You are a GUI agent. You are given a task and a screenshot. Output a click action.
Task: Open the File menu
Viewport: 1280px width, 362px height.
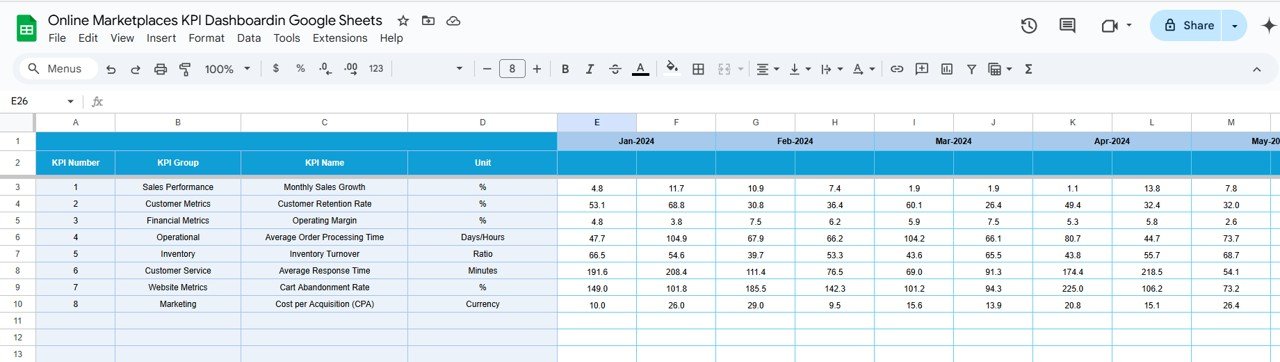point(57,38)
